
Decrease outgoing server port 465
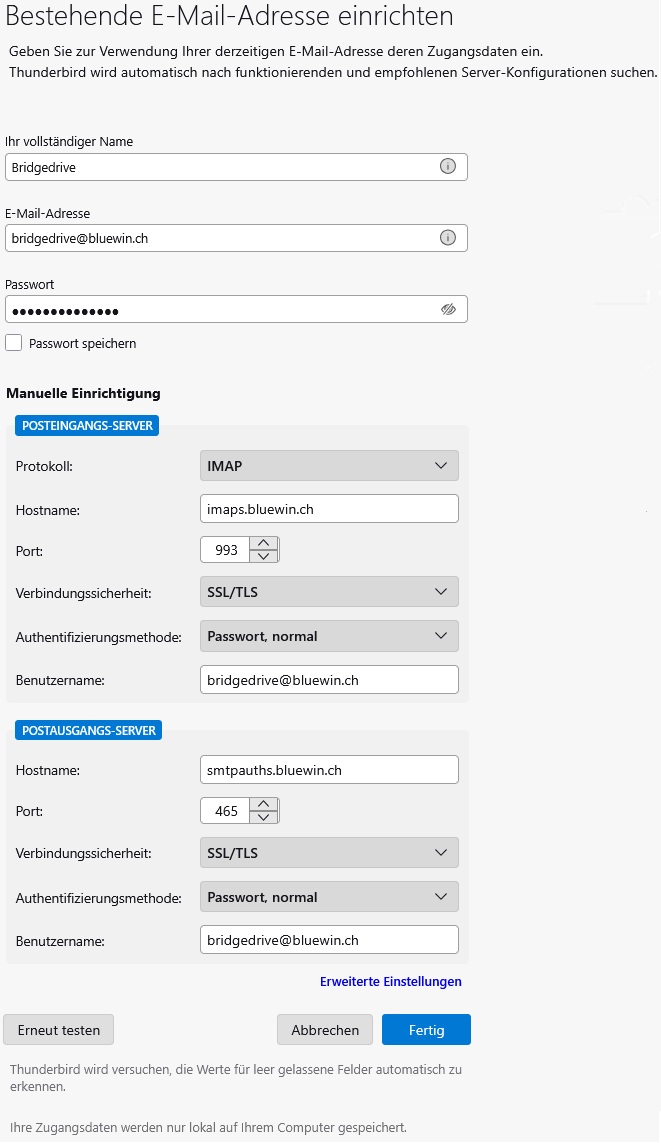click(263, 817)
